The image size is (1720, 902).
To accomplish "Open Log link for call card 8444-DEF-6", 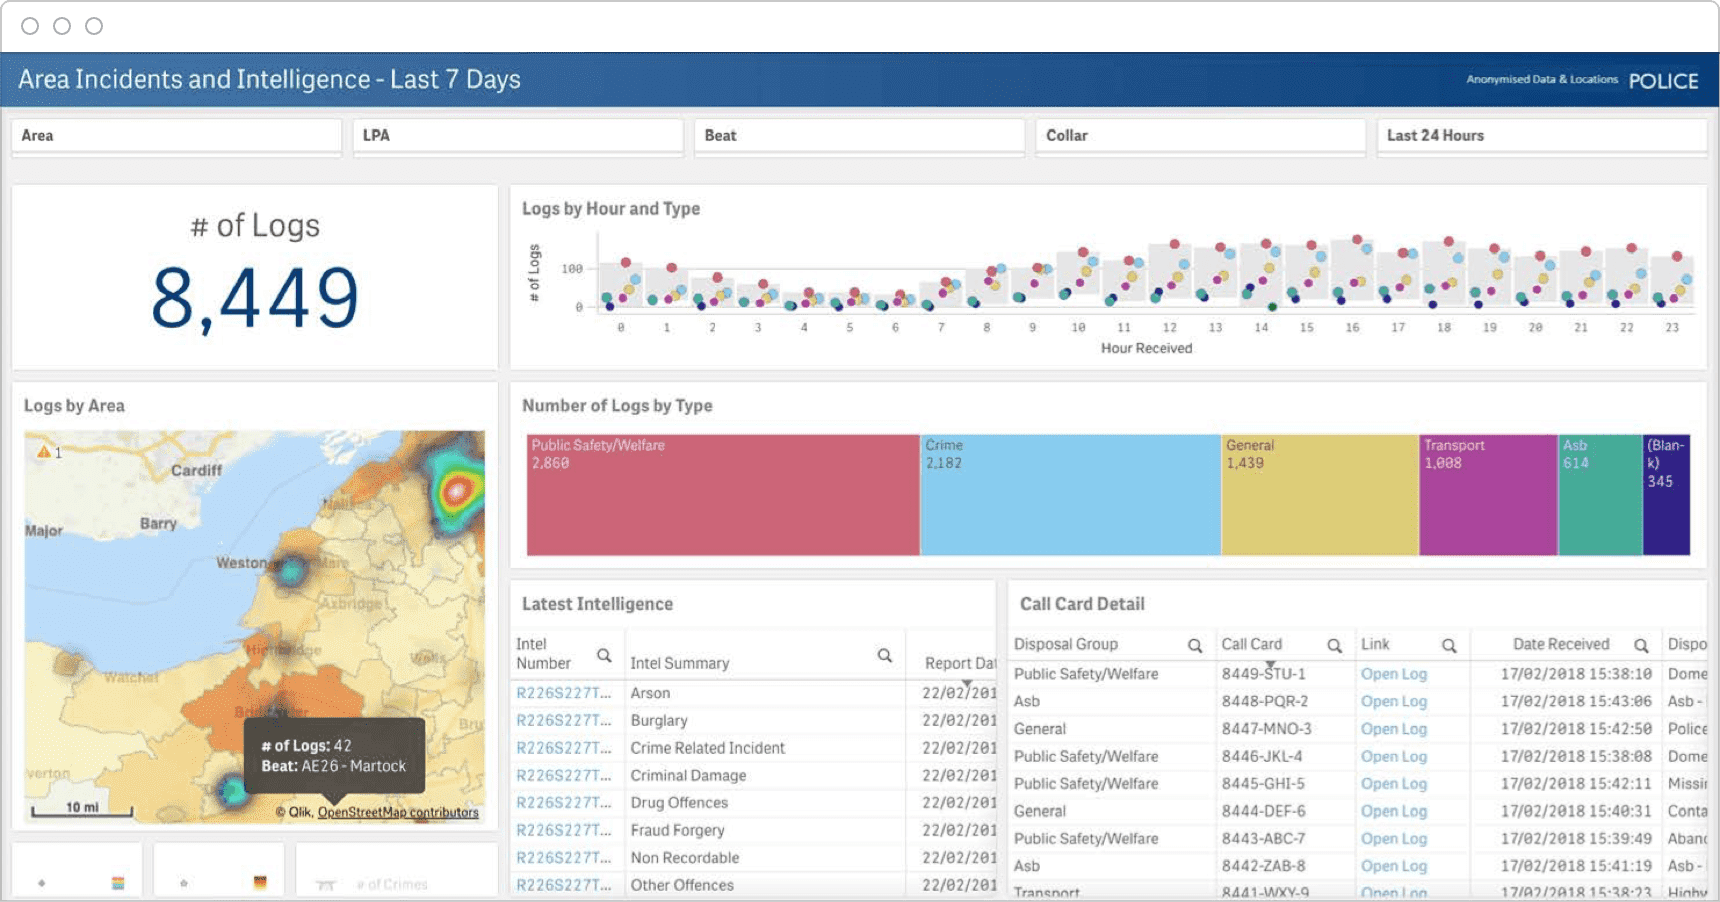I will click(x=1393, y=811).
